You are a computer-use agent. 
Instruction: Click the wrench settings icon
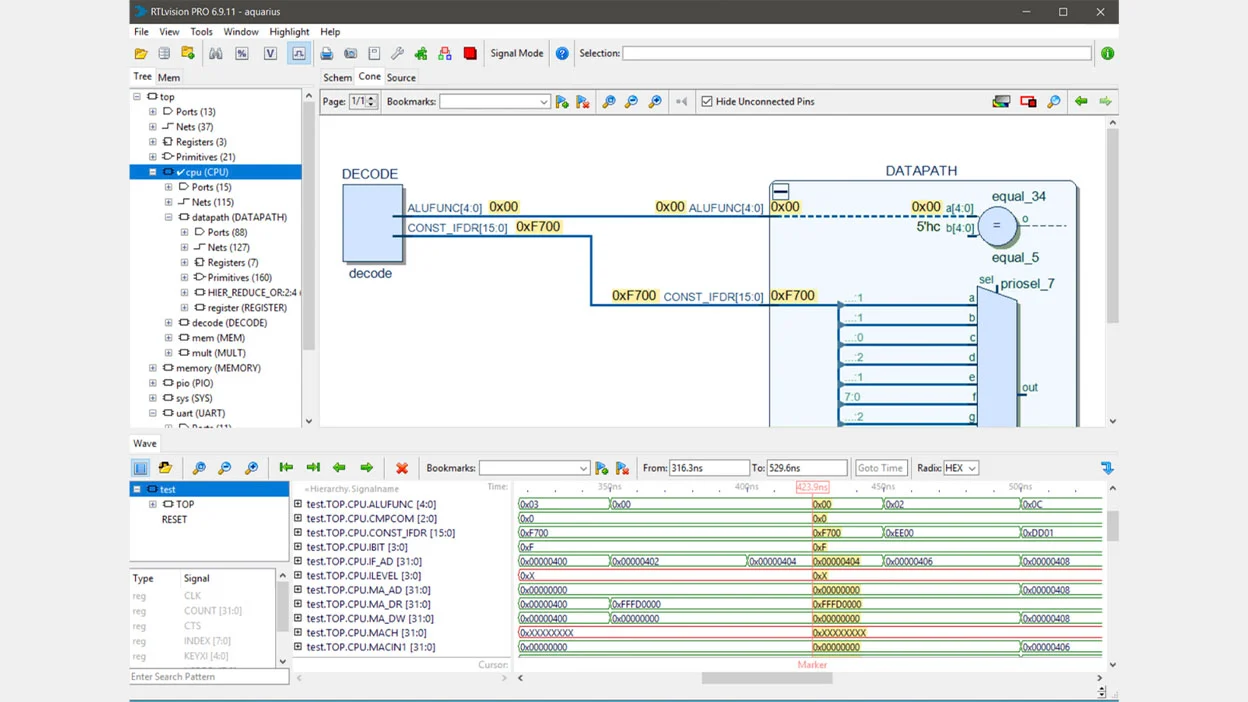[x=397, y=53]
